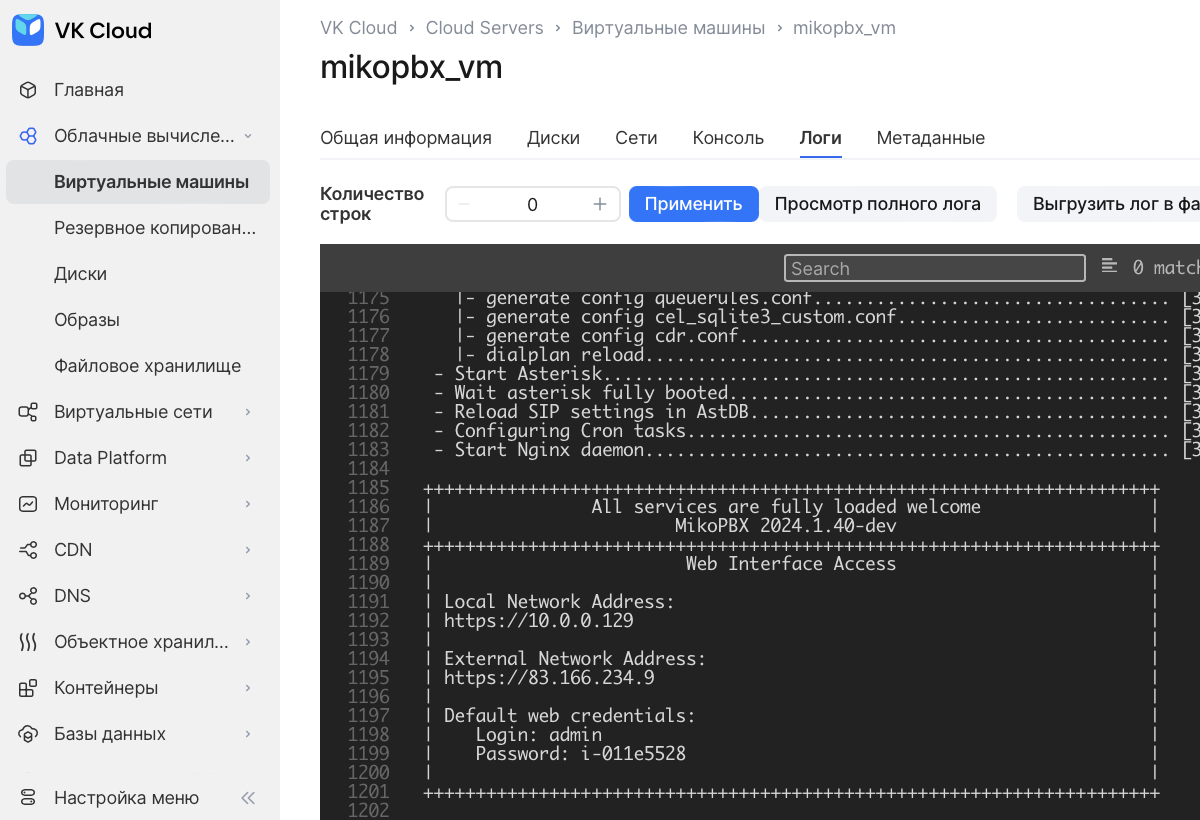Open the Мониторинг monitoring icon
The width and height of the screenshot is (1200, 820).
[x=28, y=504]
